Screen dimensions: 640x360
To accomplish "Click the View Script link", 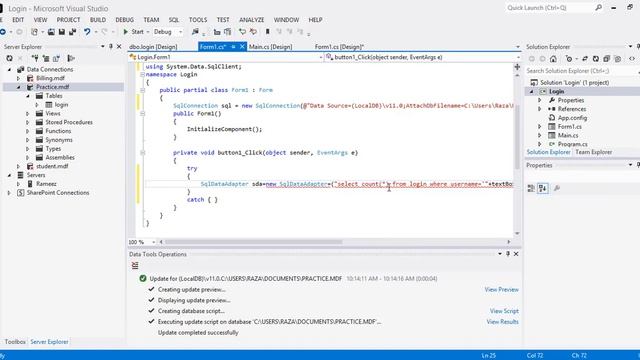I will click(x=504, y=311).
